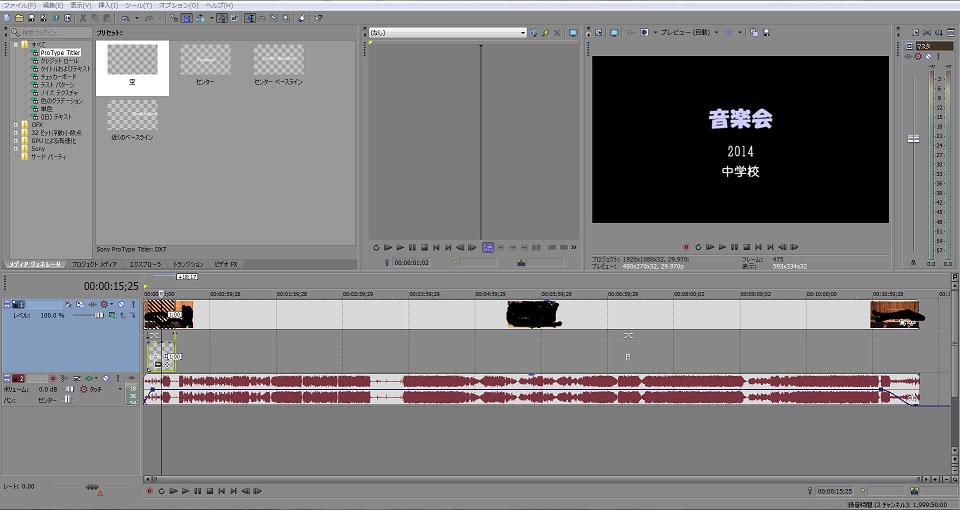Expand the 32 ビット浮動小数点 folder
The image size is (960, 510).
[16, 132]
